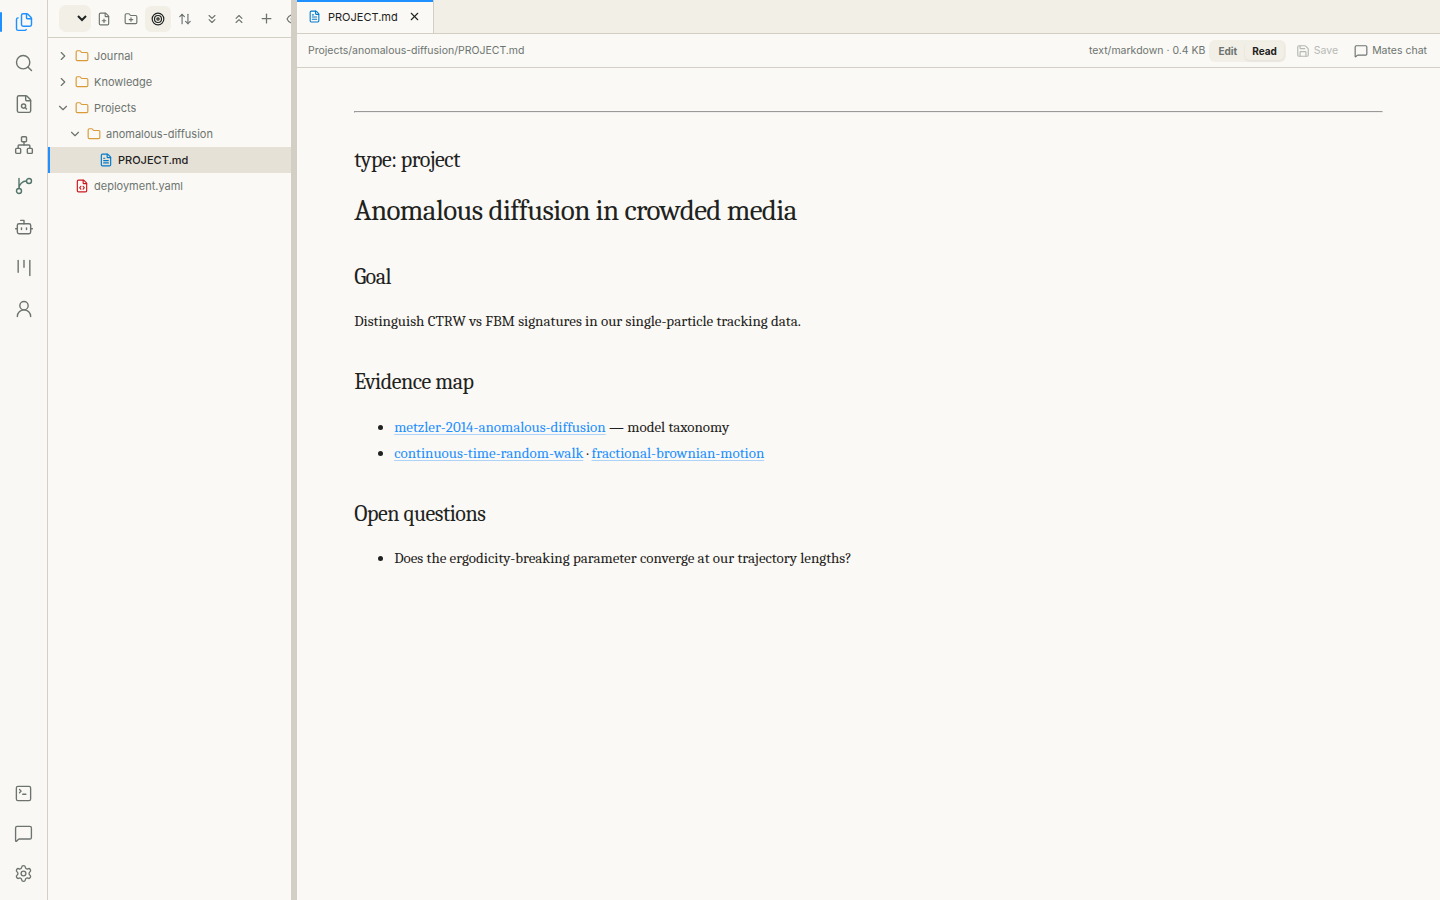Create a new file with toolbar icon

(104, 18)
